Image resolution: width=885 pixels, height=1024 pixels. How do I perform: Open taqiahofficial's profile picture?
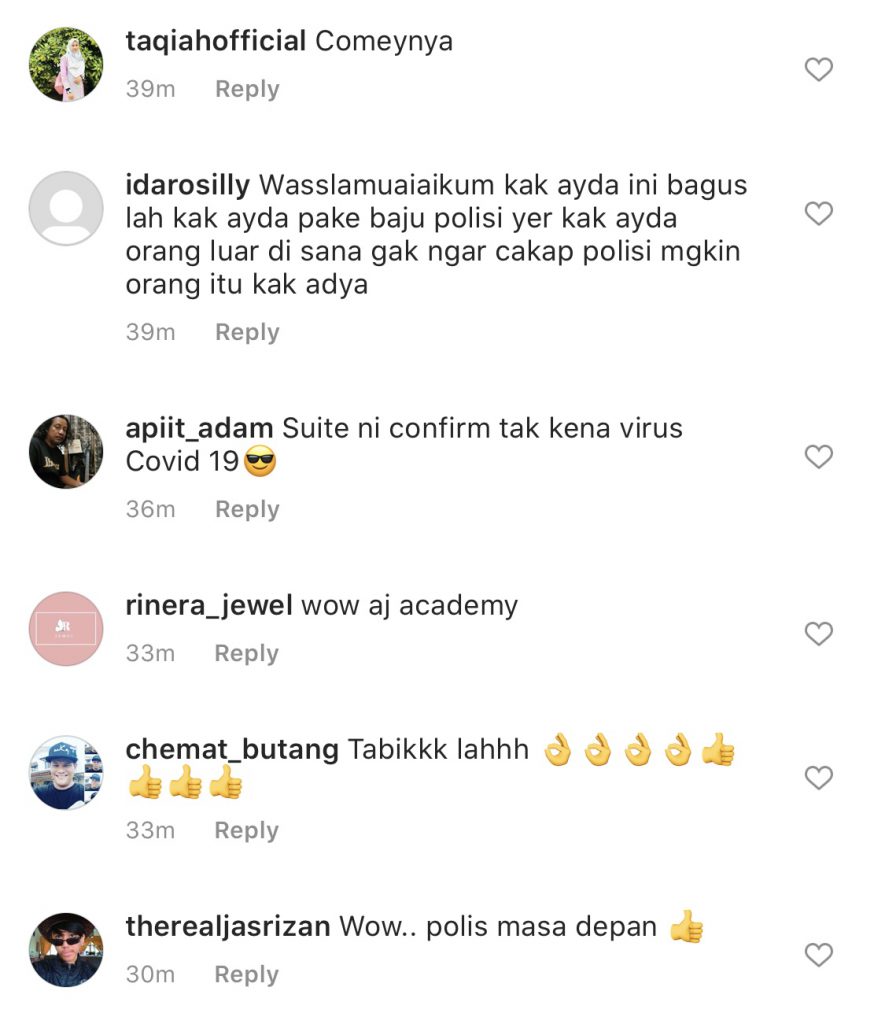(x=66, y=64)
